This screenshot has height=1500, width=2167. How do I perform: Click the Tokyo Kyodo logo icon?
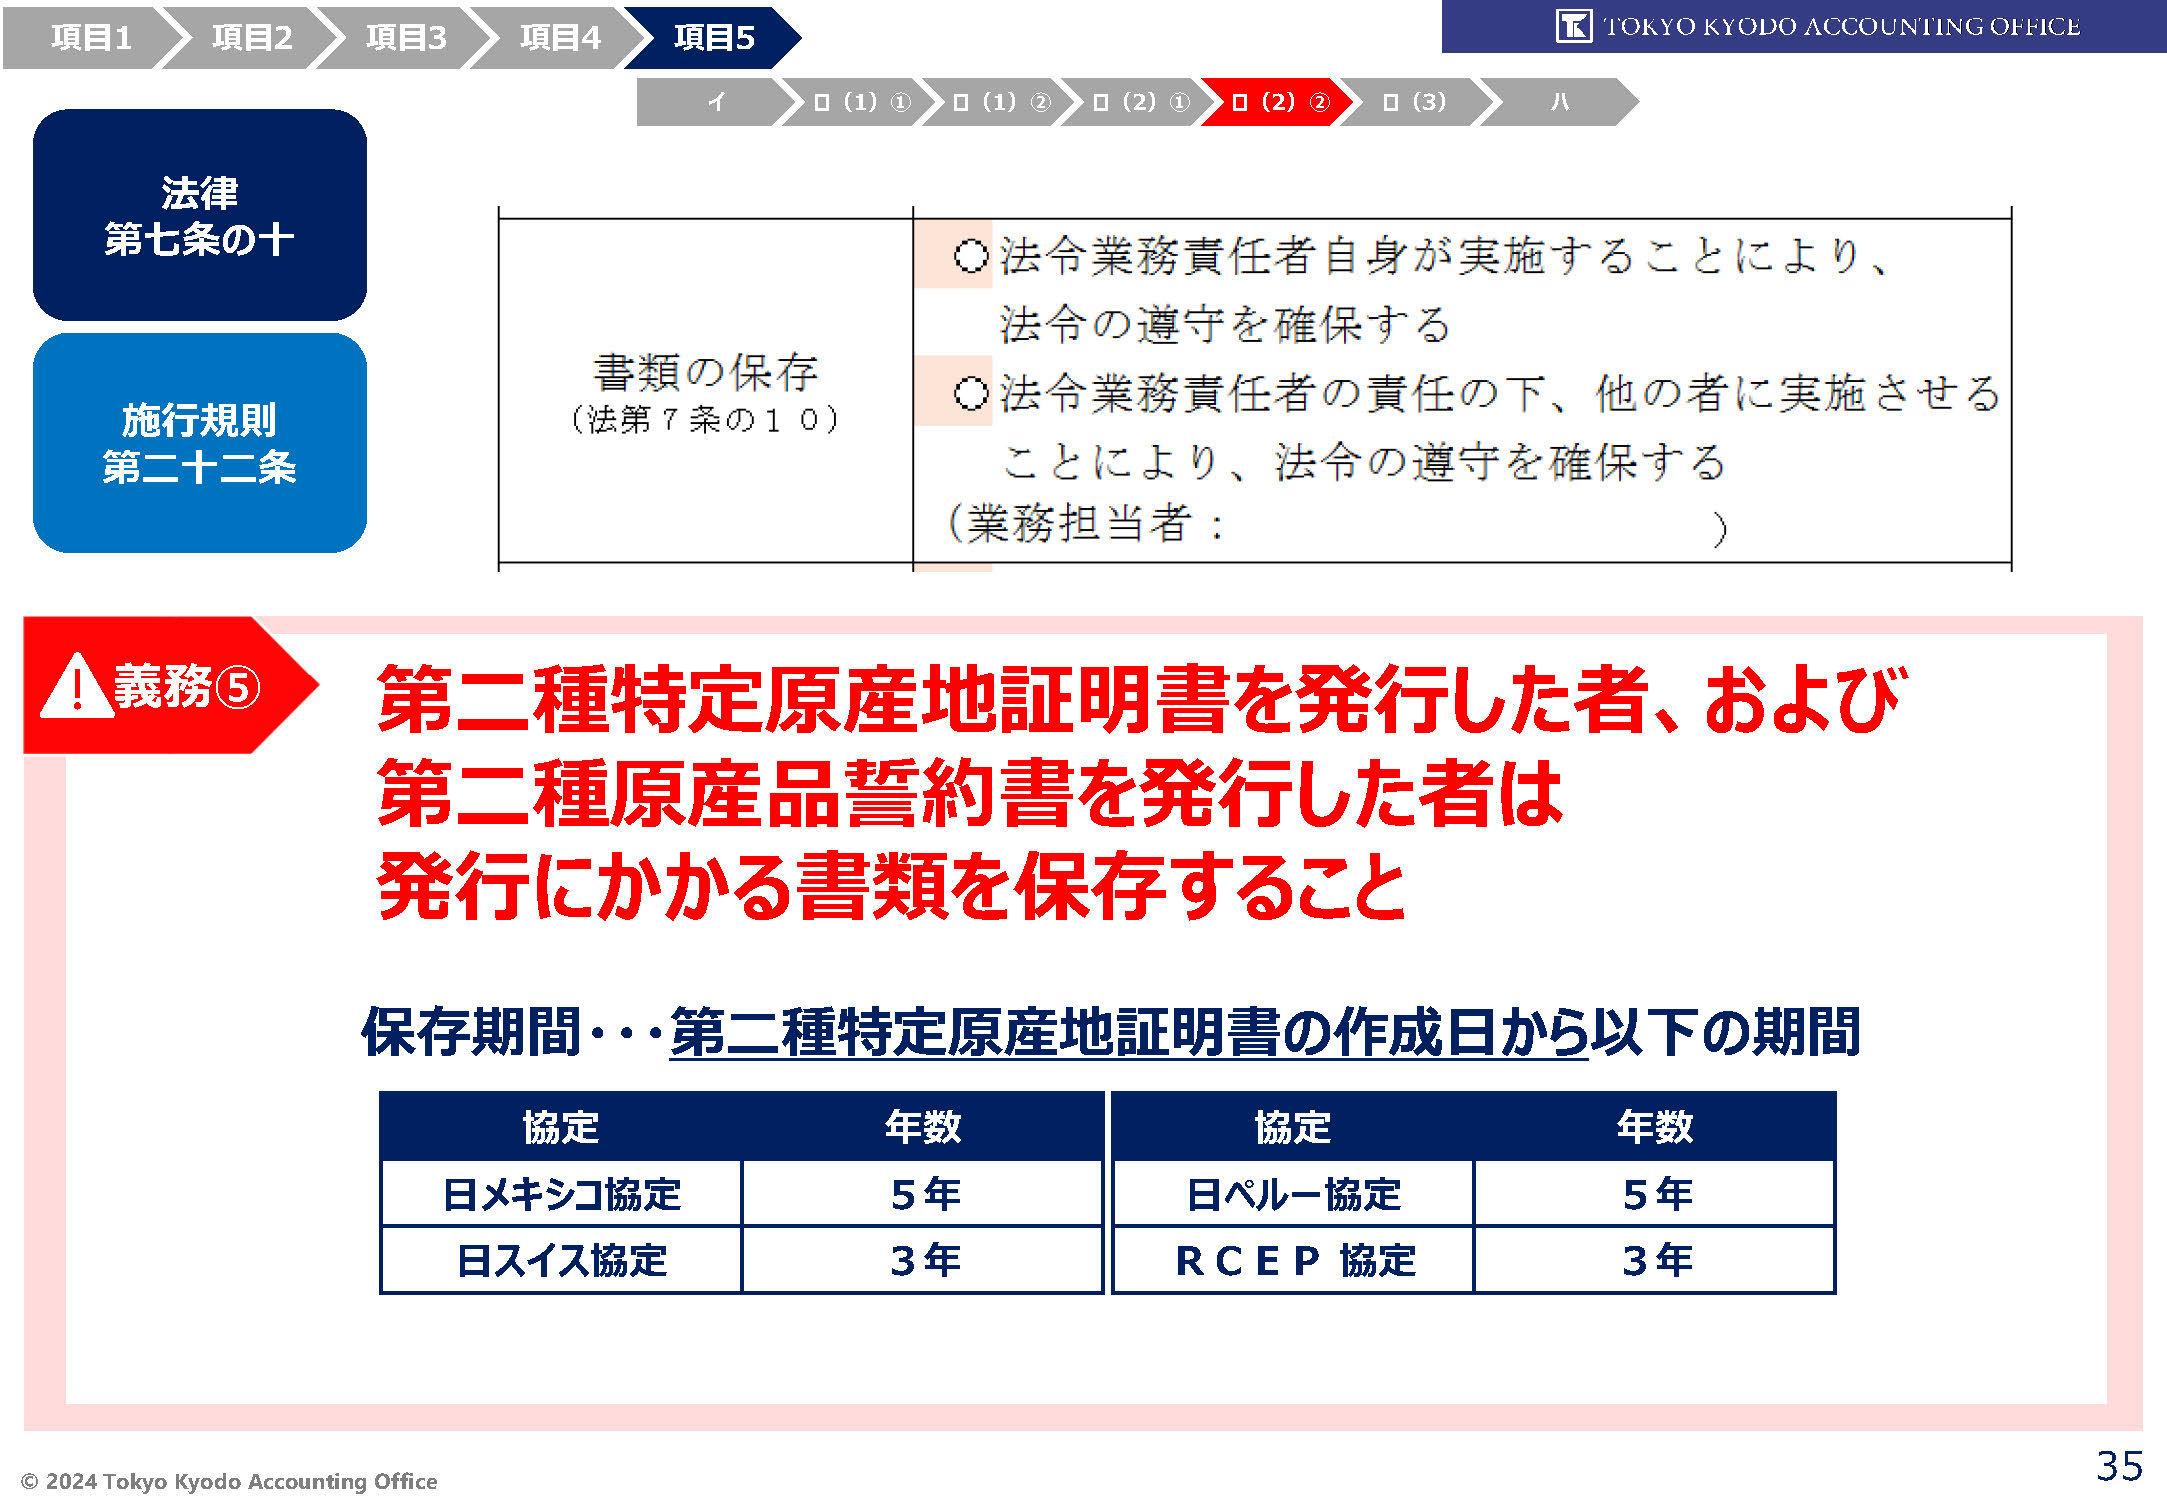click(1573, 26)
